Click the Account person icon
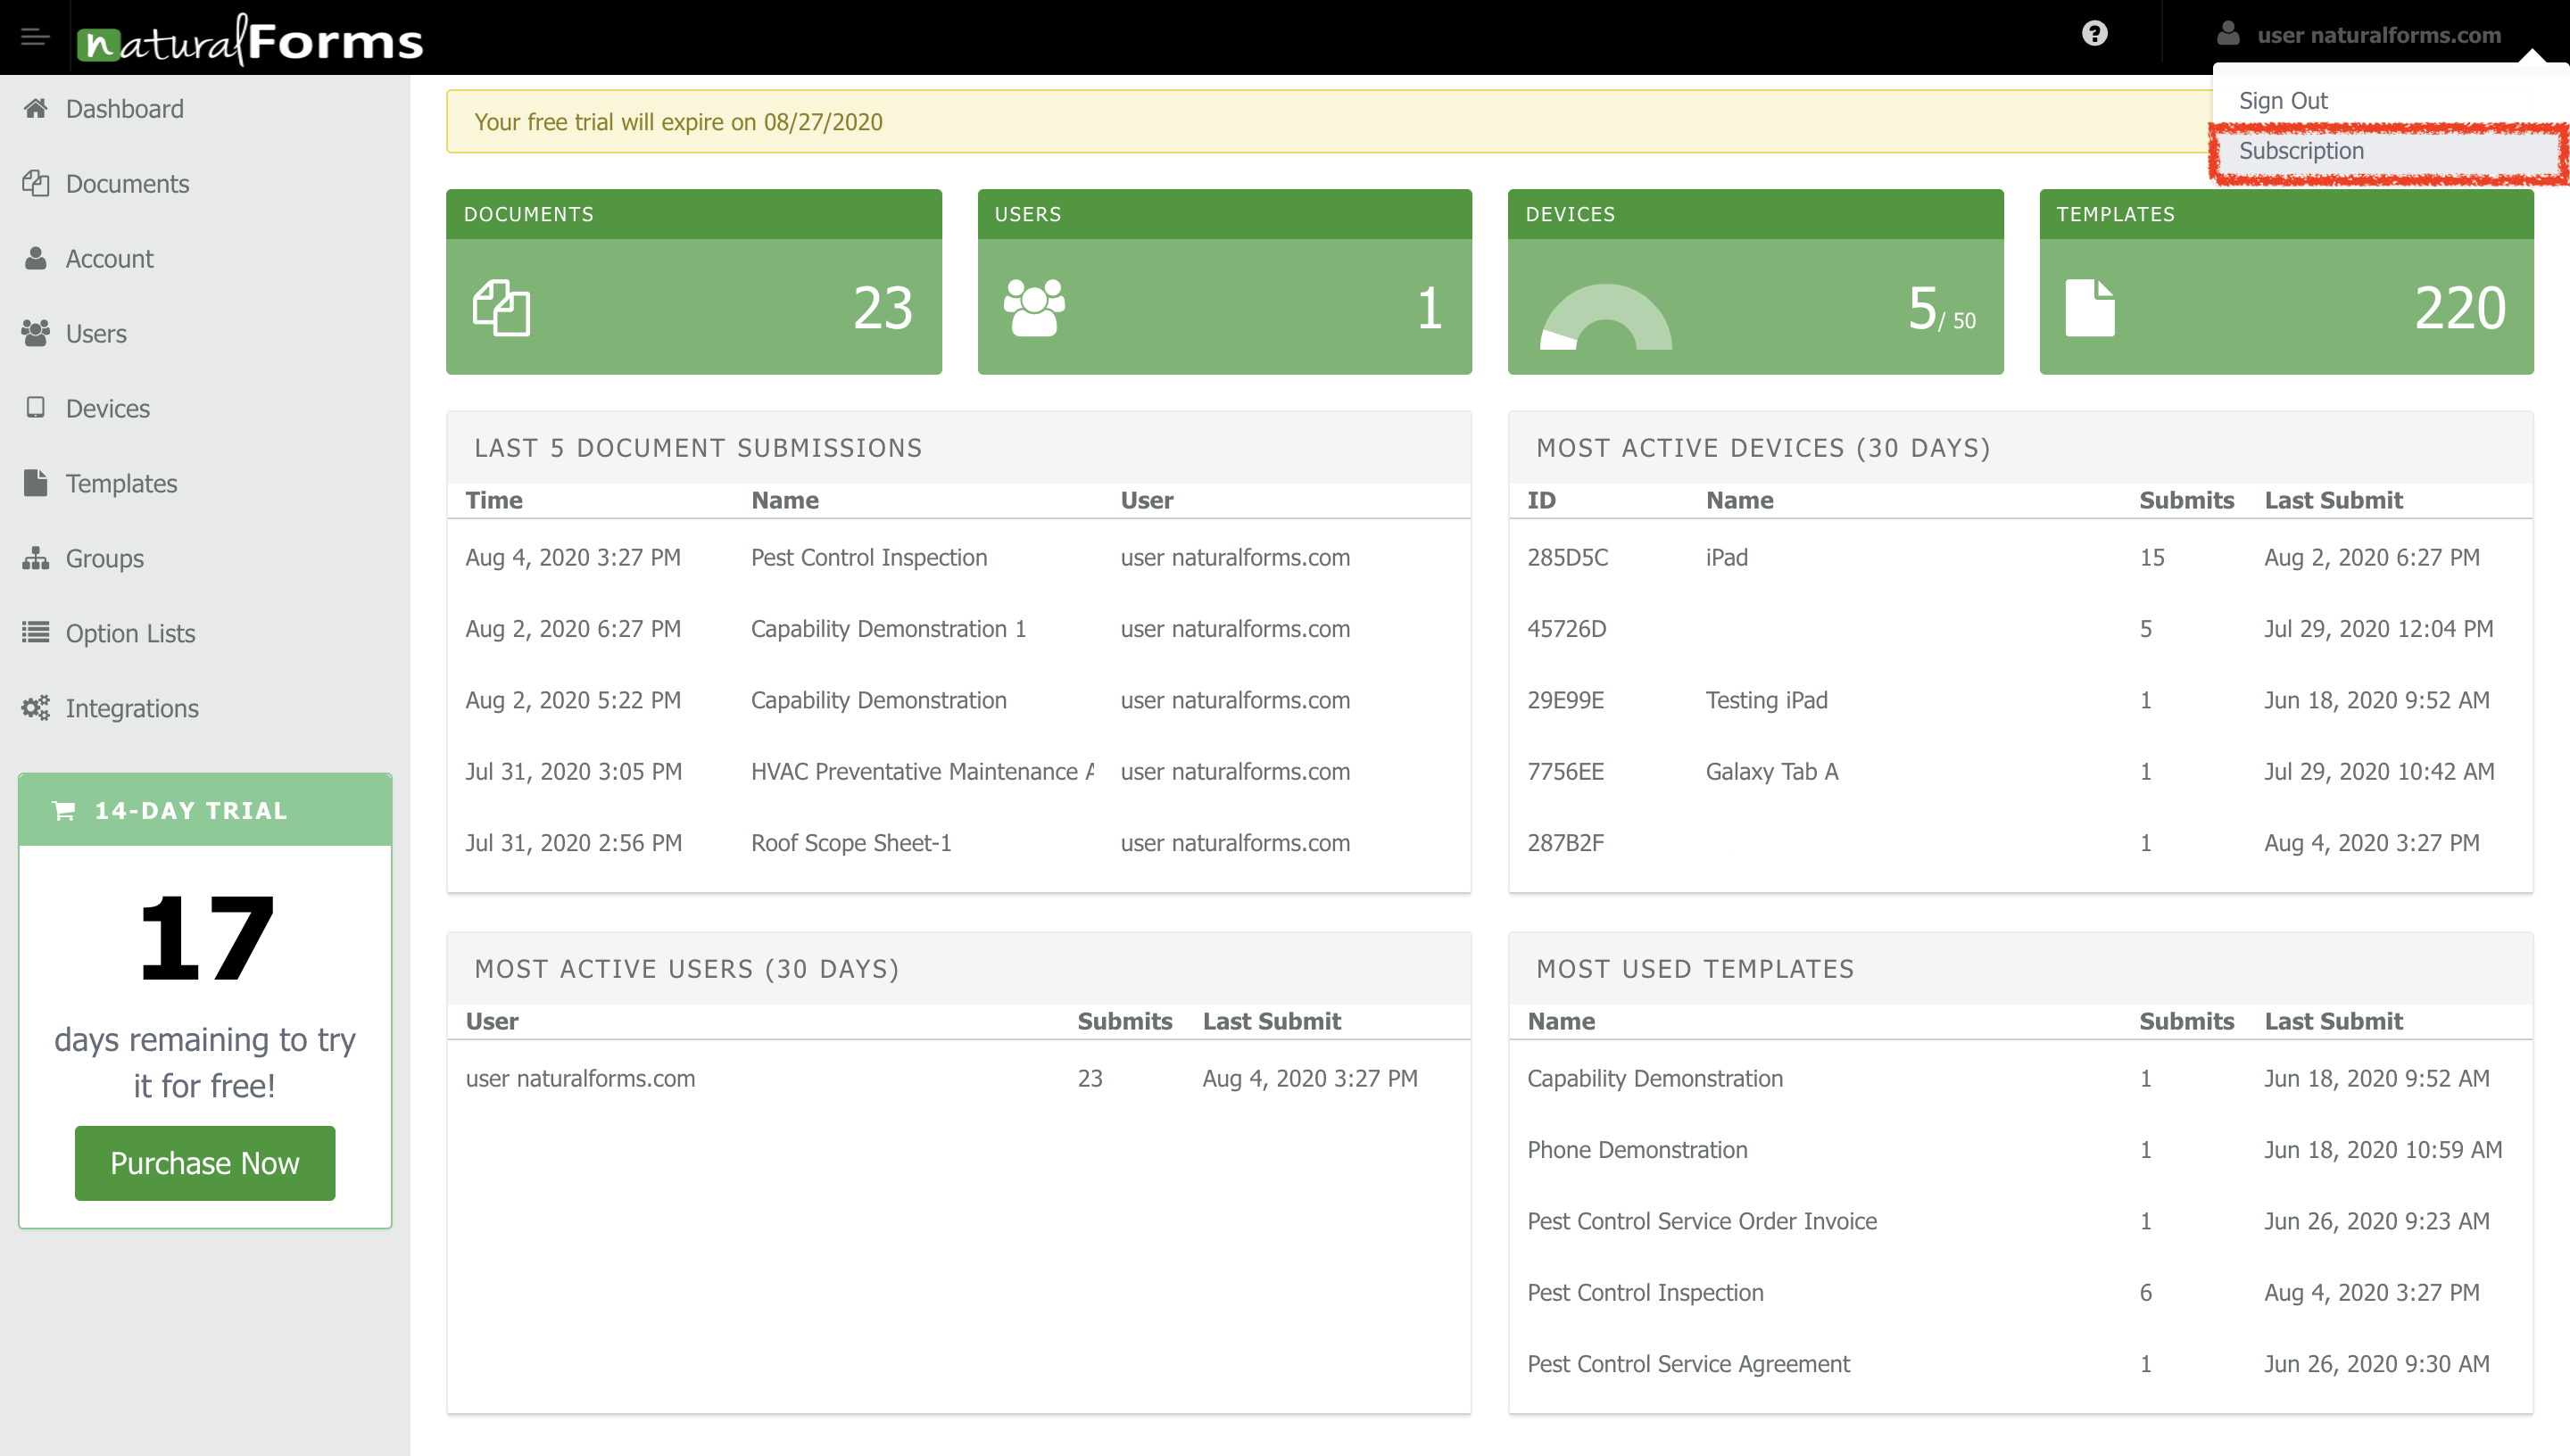 (x=36, y=258)
